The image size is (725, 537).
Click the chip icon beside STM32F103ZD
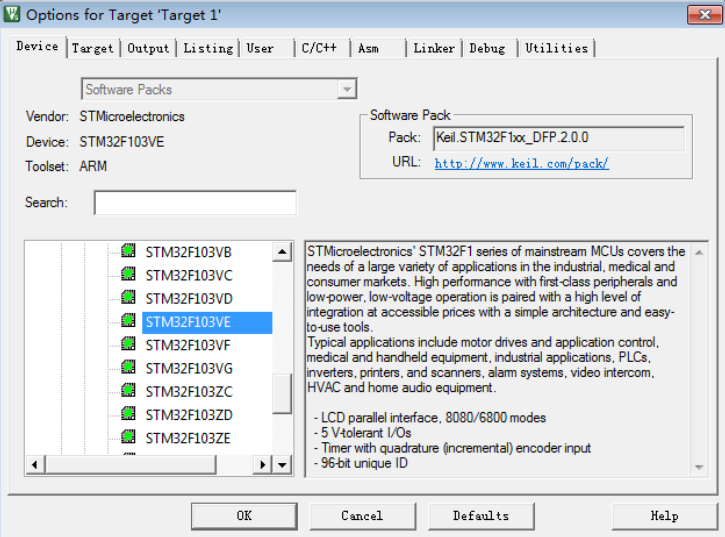coord(128,413)
